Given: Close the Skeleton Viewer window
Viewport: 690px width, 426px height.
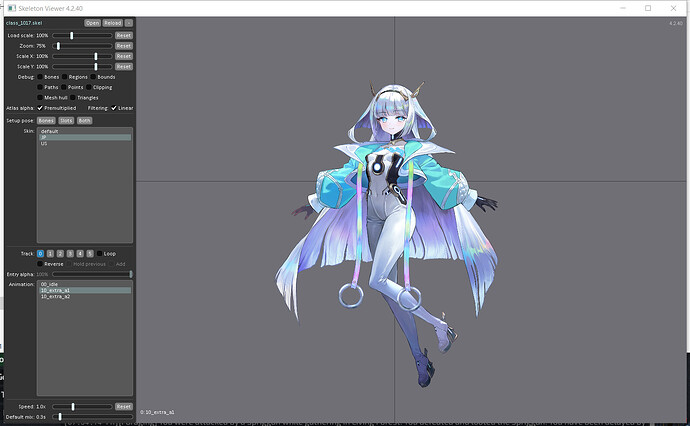Looking at the screenshot, I should 673,8.
